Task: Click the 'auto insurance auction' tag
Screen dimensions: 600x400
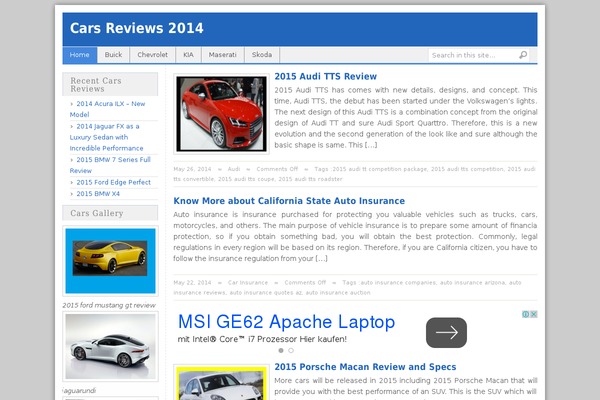Action: coord(338,292)
